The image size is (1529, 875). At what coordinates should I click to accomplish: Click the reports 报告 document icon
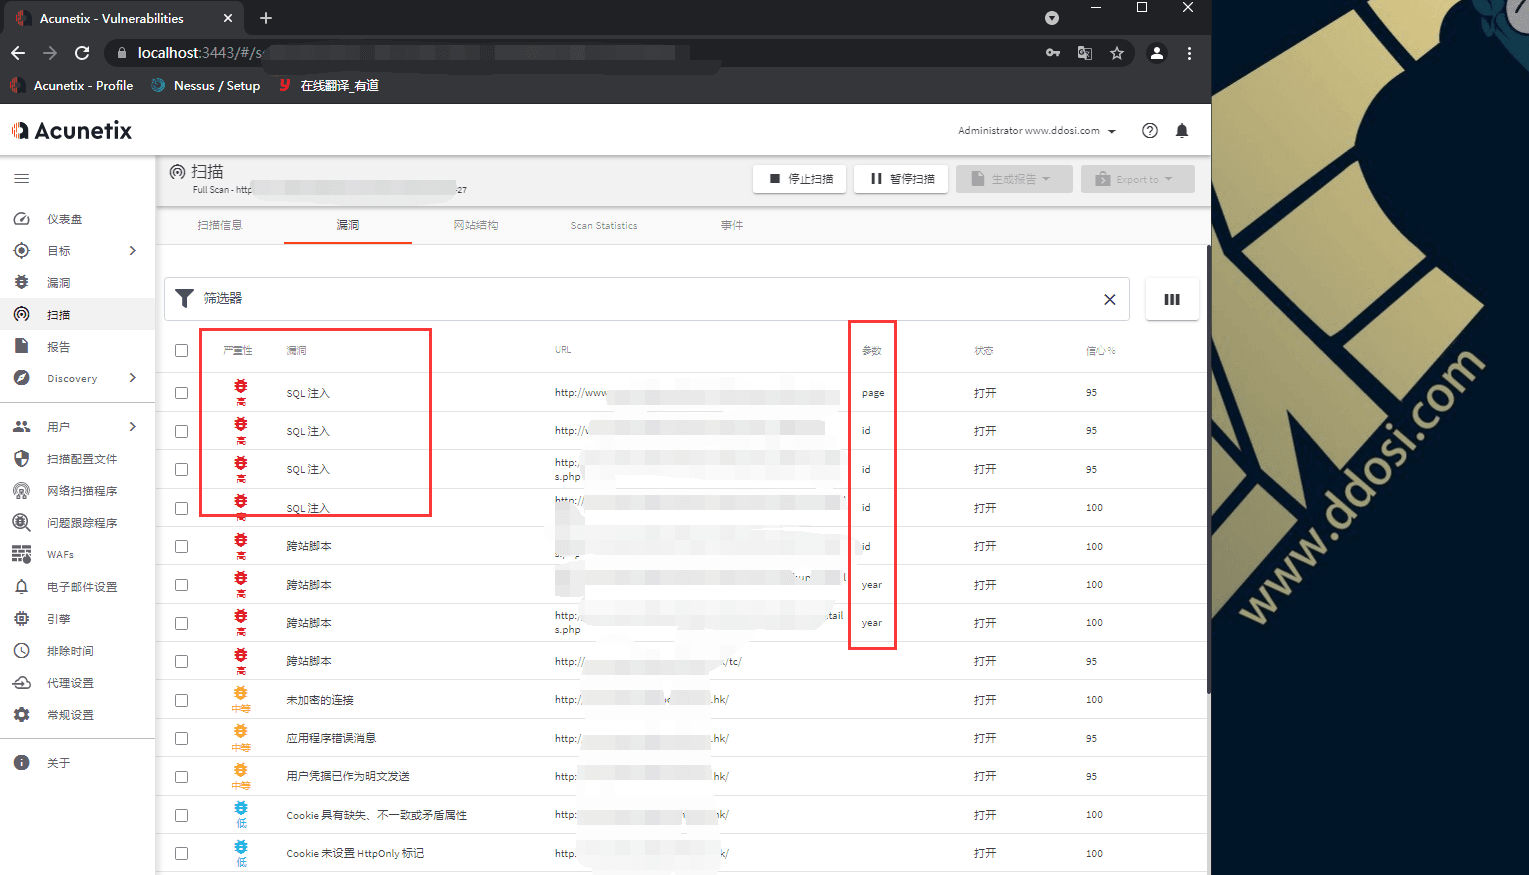(21, 347)
